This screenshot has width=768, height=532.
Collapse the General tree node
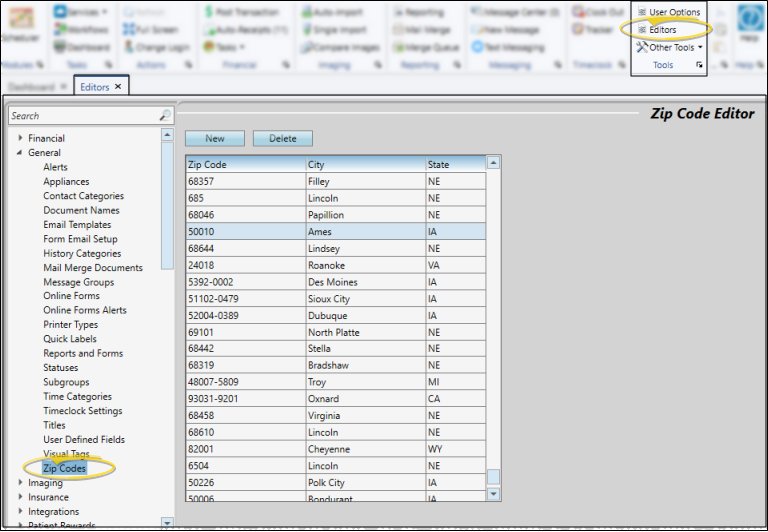20,153
